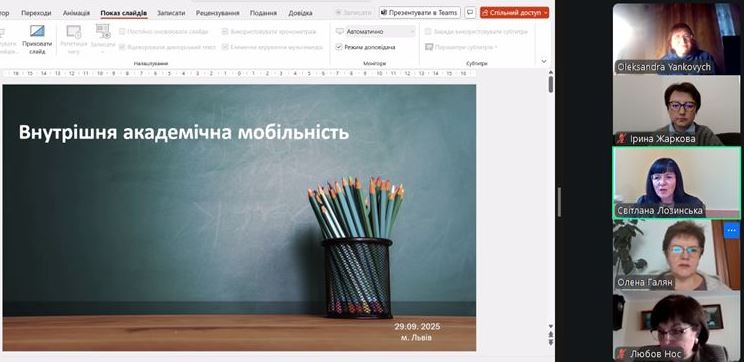Click the scroll down arrow beside slide
Screen dimensions: 744x362
click(550, 326)
